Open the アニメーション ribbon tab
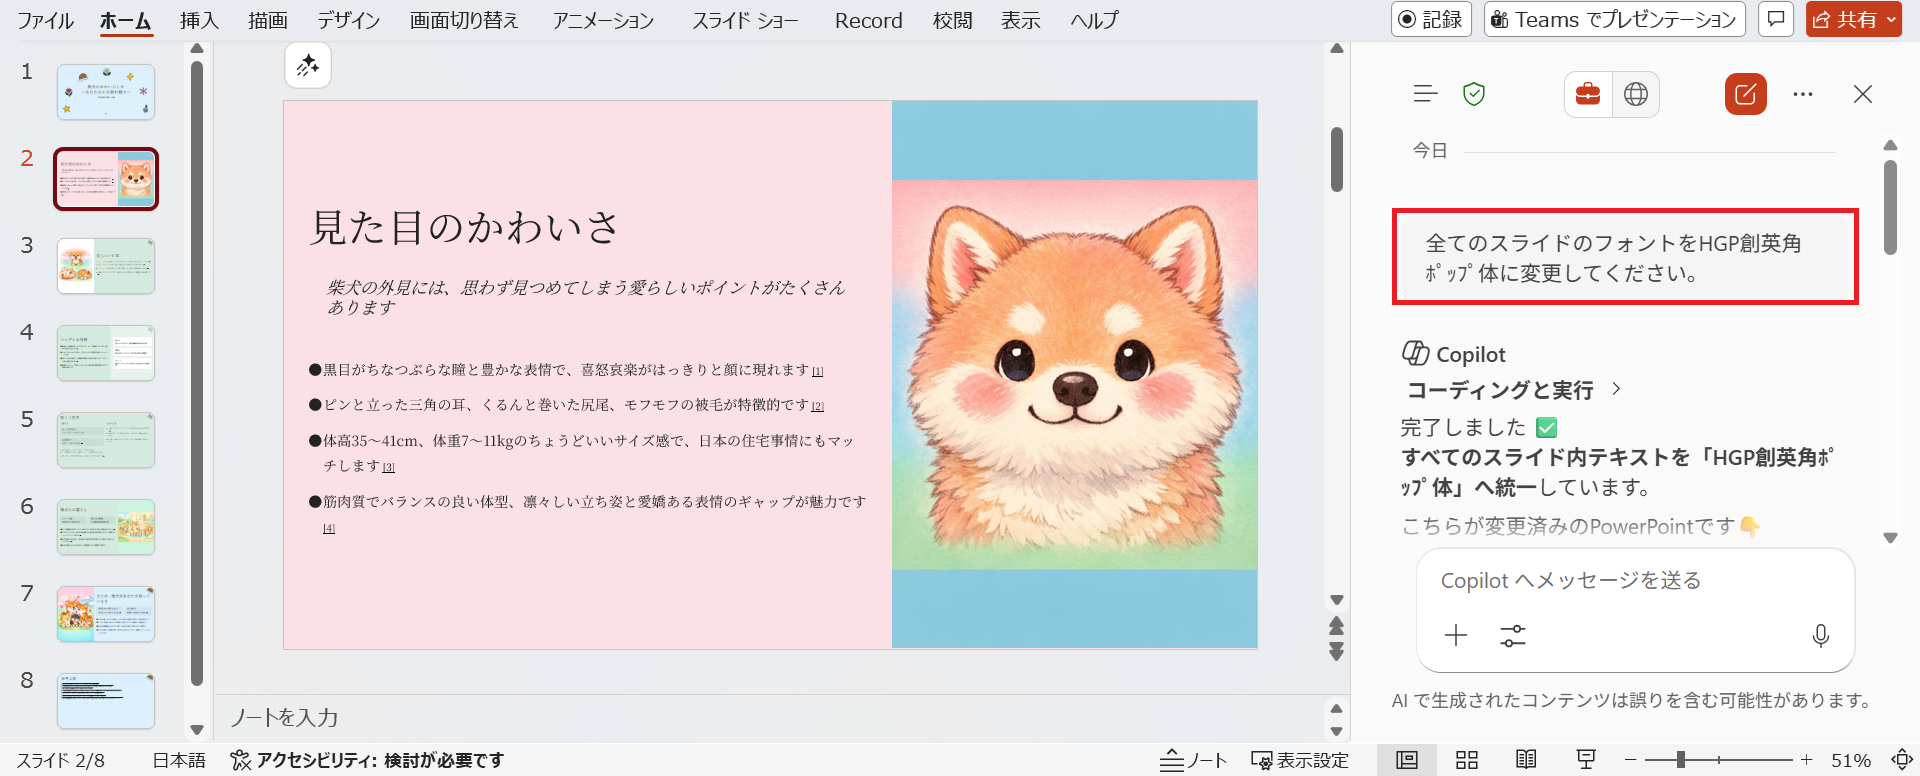 point(603,20)
